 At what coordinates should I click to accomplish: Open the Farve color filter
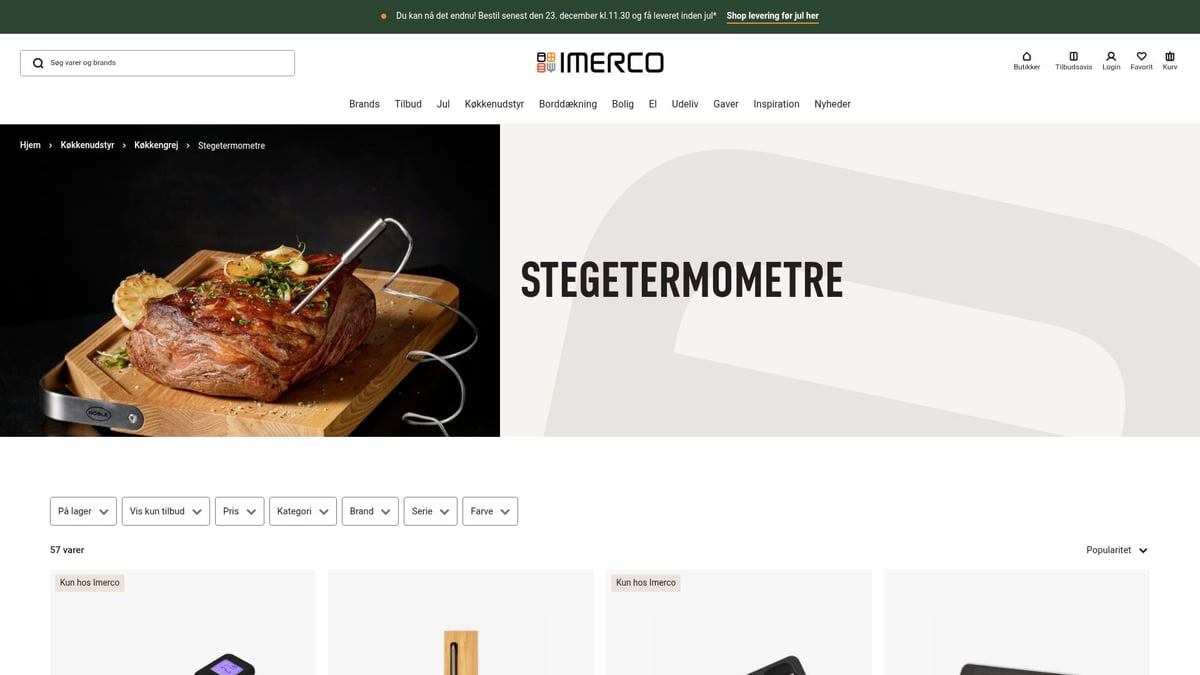[x=490, y=511]
